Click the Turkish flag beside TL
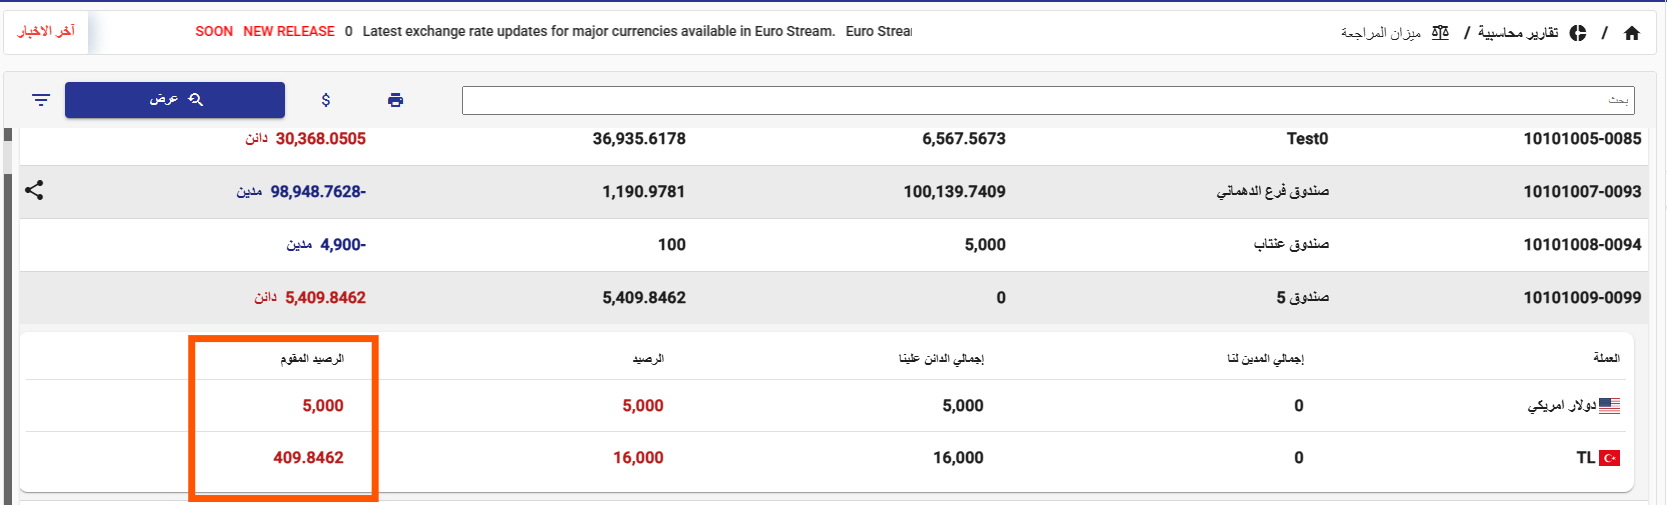 1609,458
